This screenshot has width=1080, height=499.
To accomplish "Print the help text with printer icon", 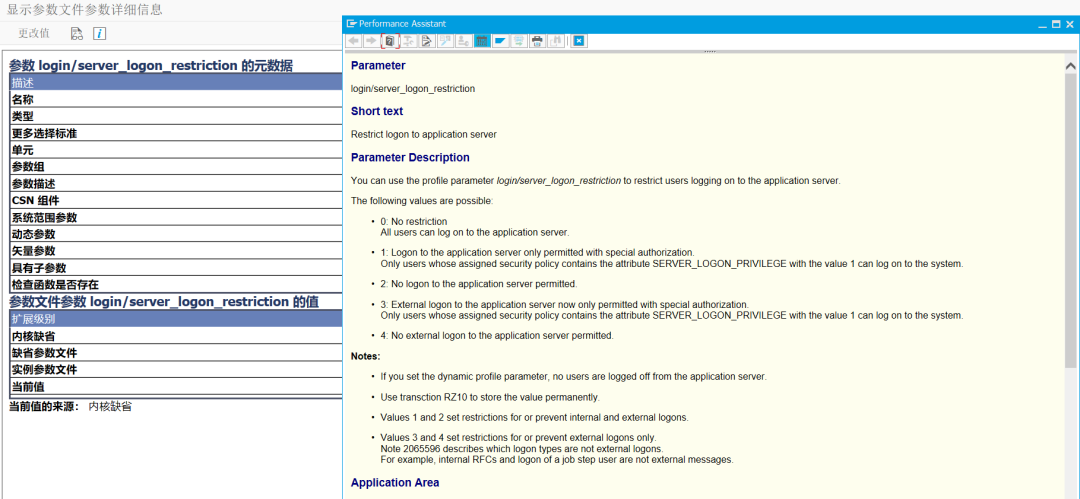I will 537,41.
